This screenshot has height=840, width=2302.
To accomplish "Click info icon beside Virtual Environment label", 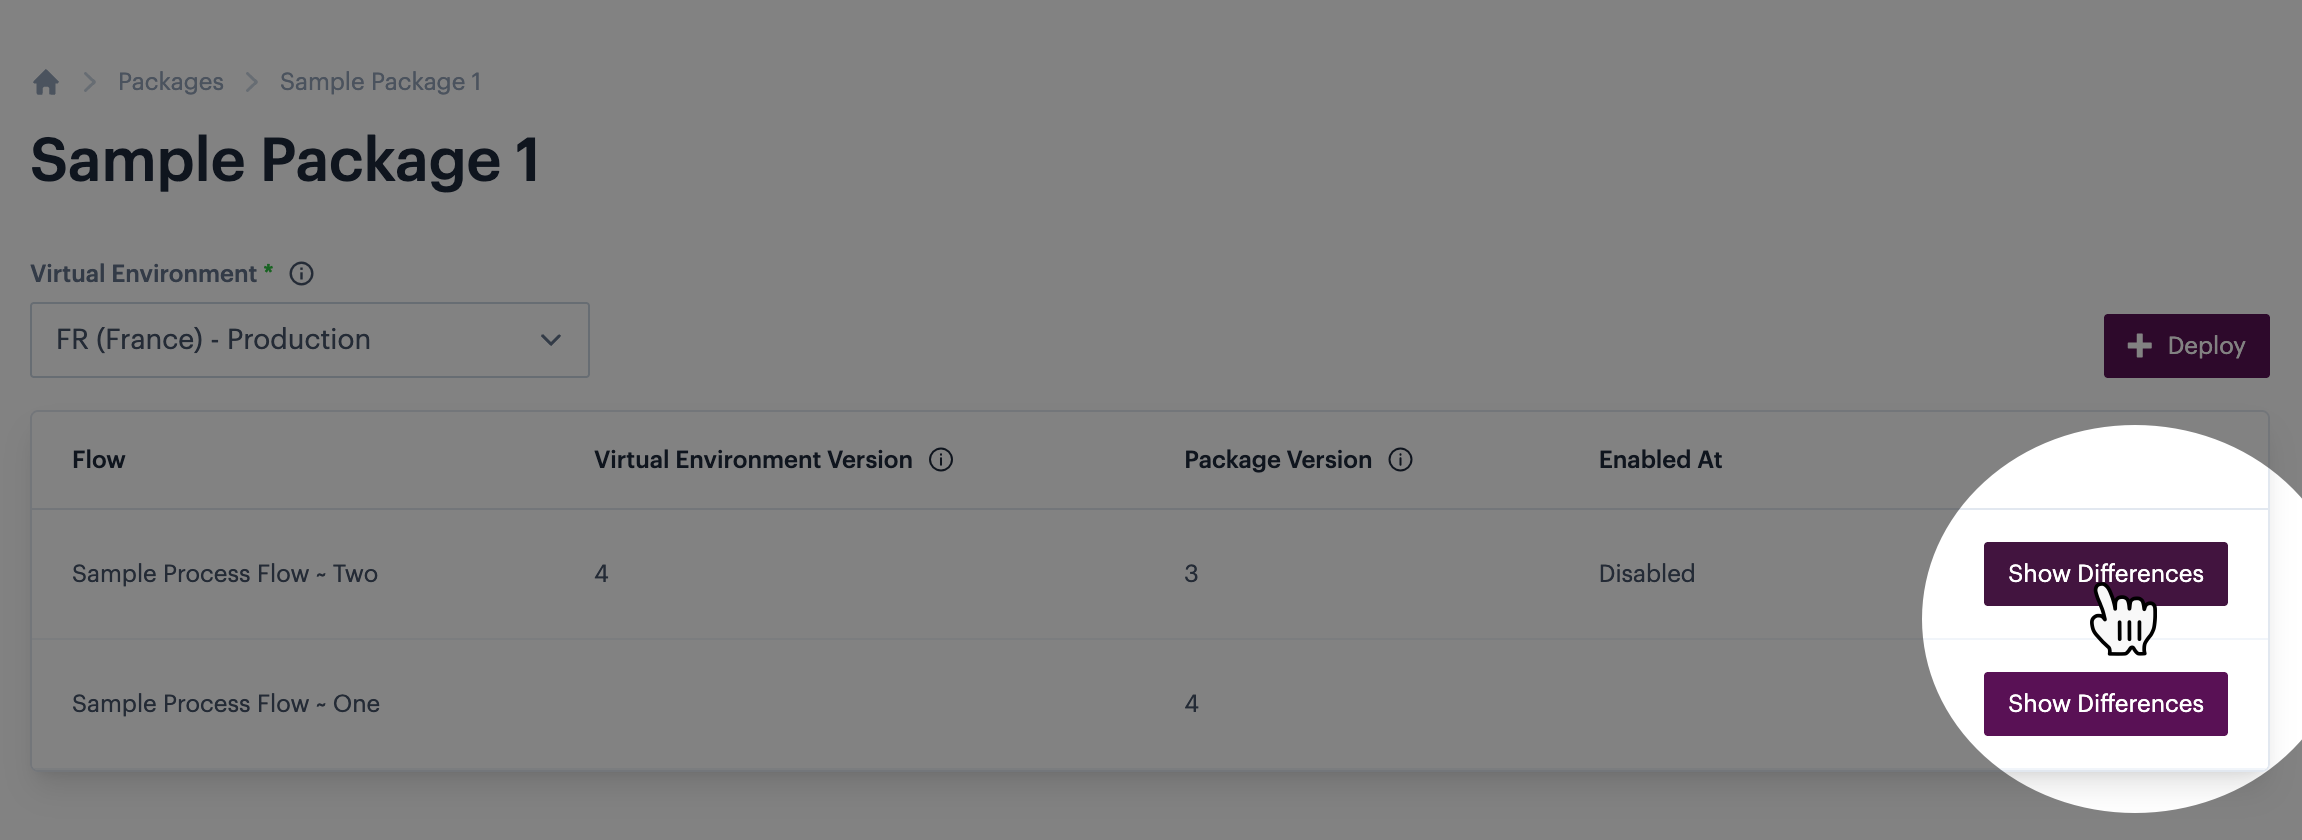I will (x=301, y=274).
